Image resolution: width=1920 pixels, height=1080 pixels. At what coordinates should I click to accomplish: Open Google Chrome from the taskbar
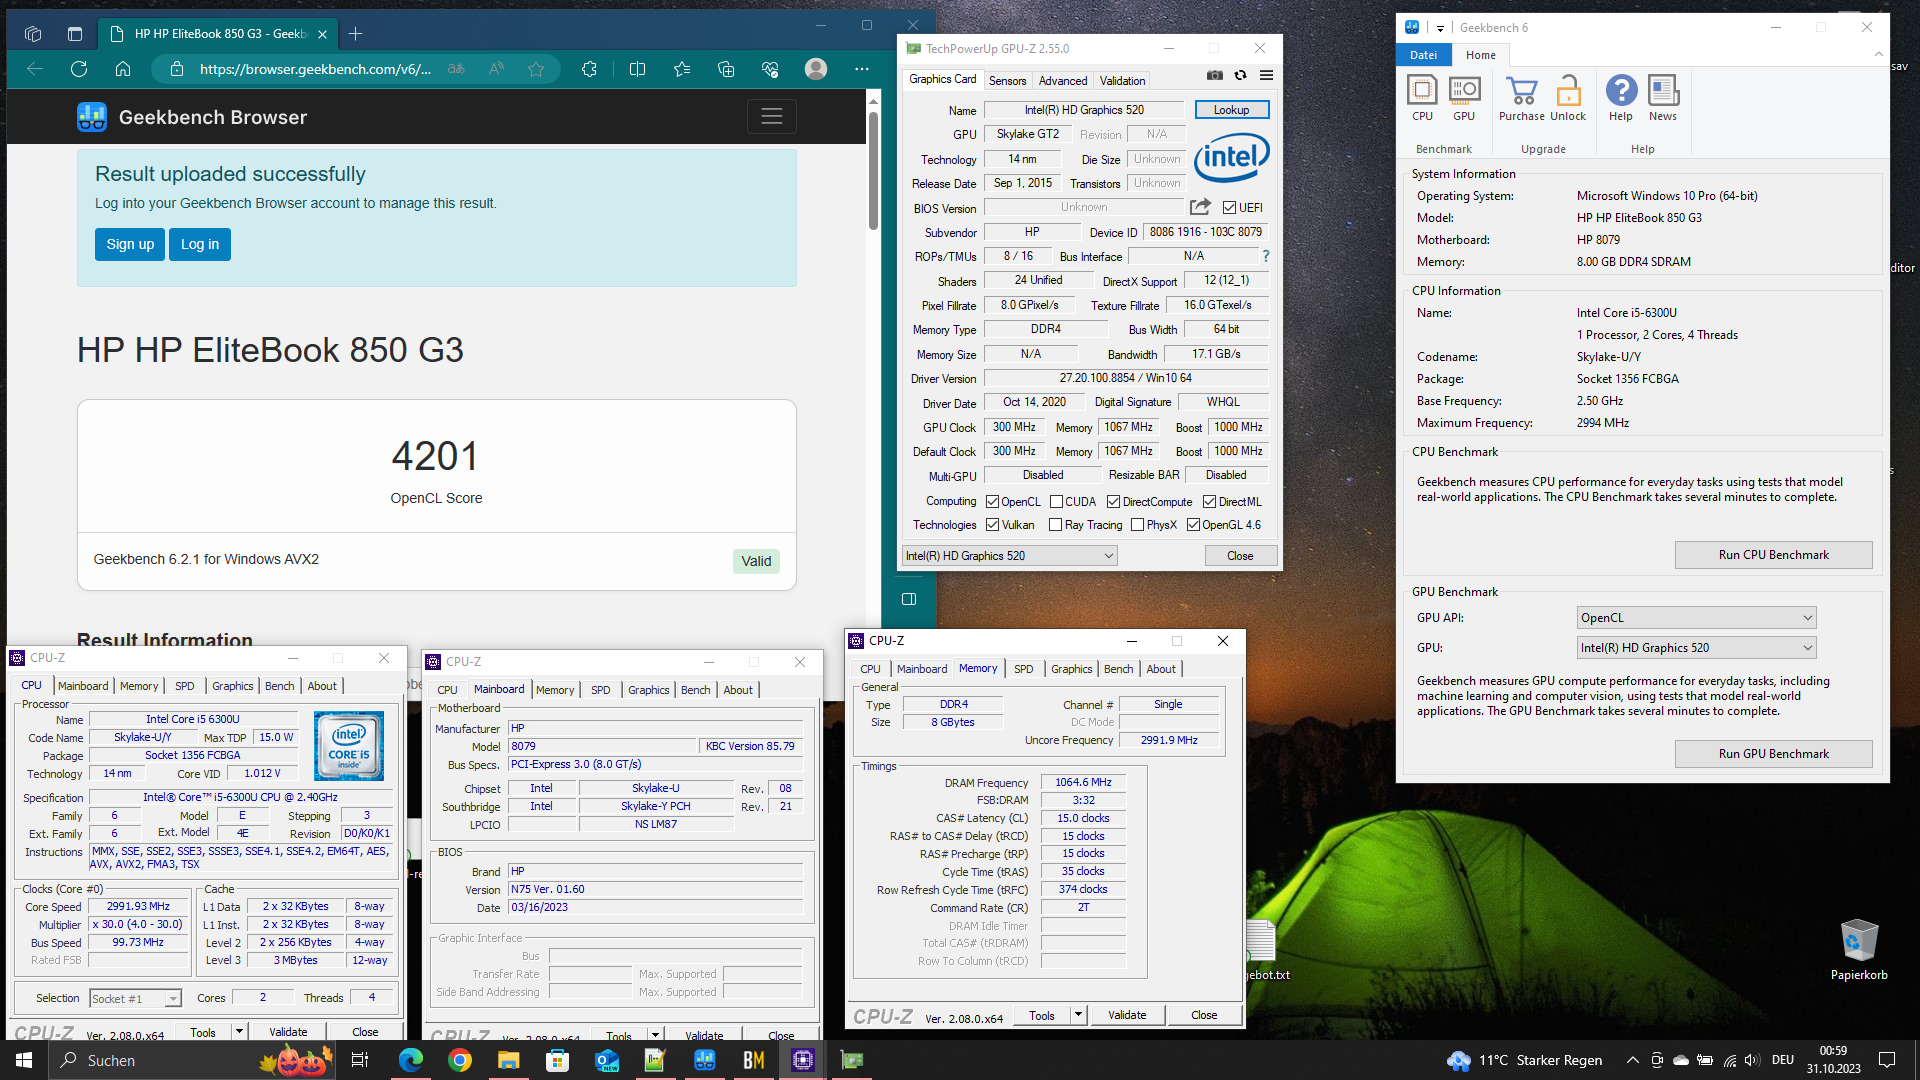tap(460, 1060)
